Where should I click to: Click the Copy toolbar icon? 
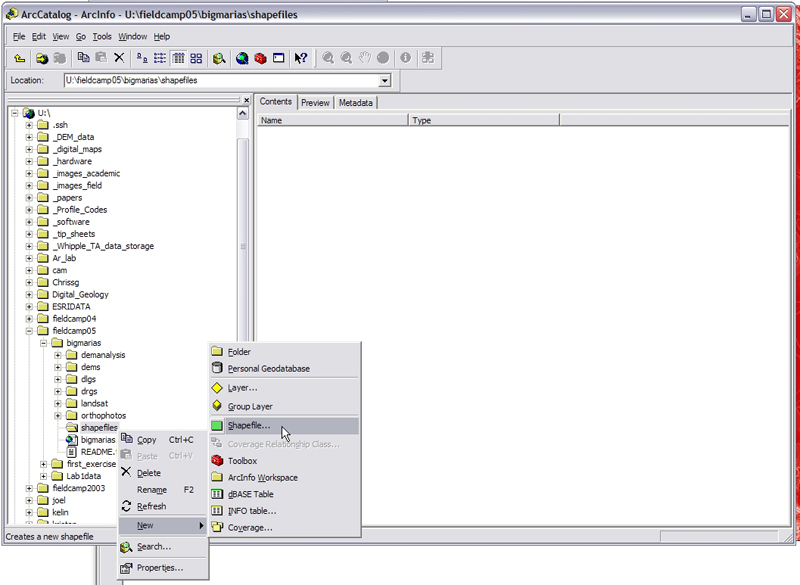tap(84, 57)
